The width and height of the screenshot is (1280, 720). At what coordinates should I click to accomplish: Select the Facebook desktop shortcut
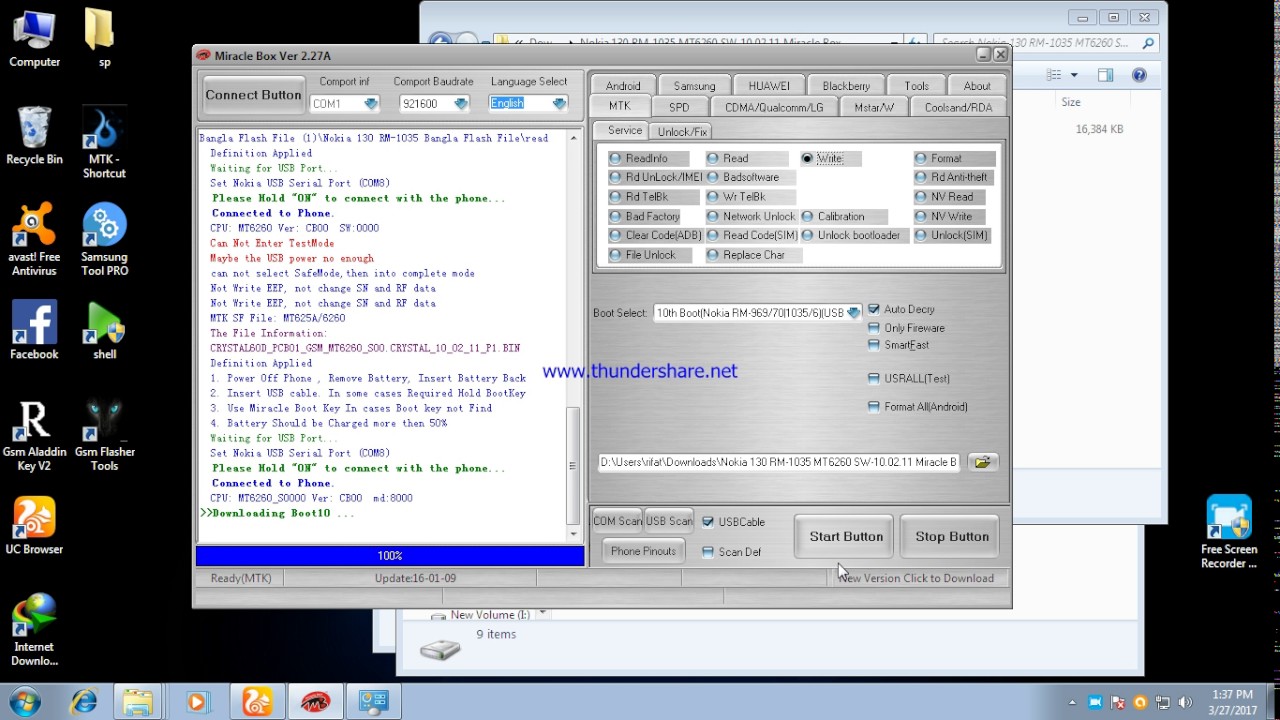pyautogui.click(x=34, y=331)
